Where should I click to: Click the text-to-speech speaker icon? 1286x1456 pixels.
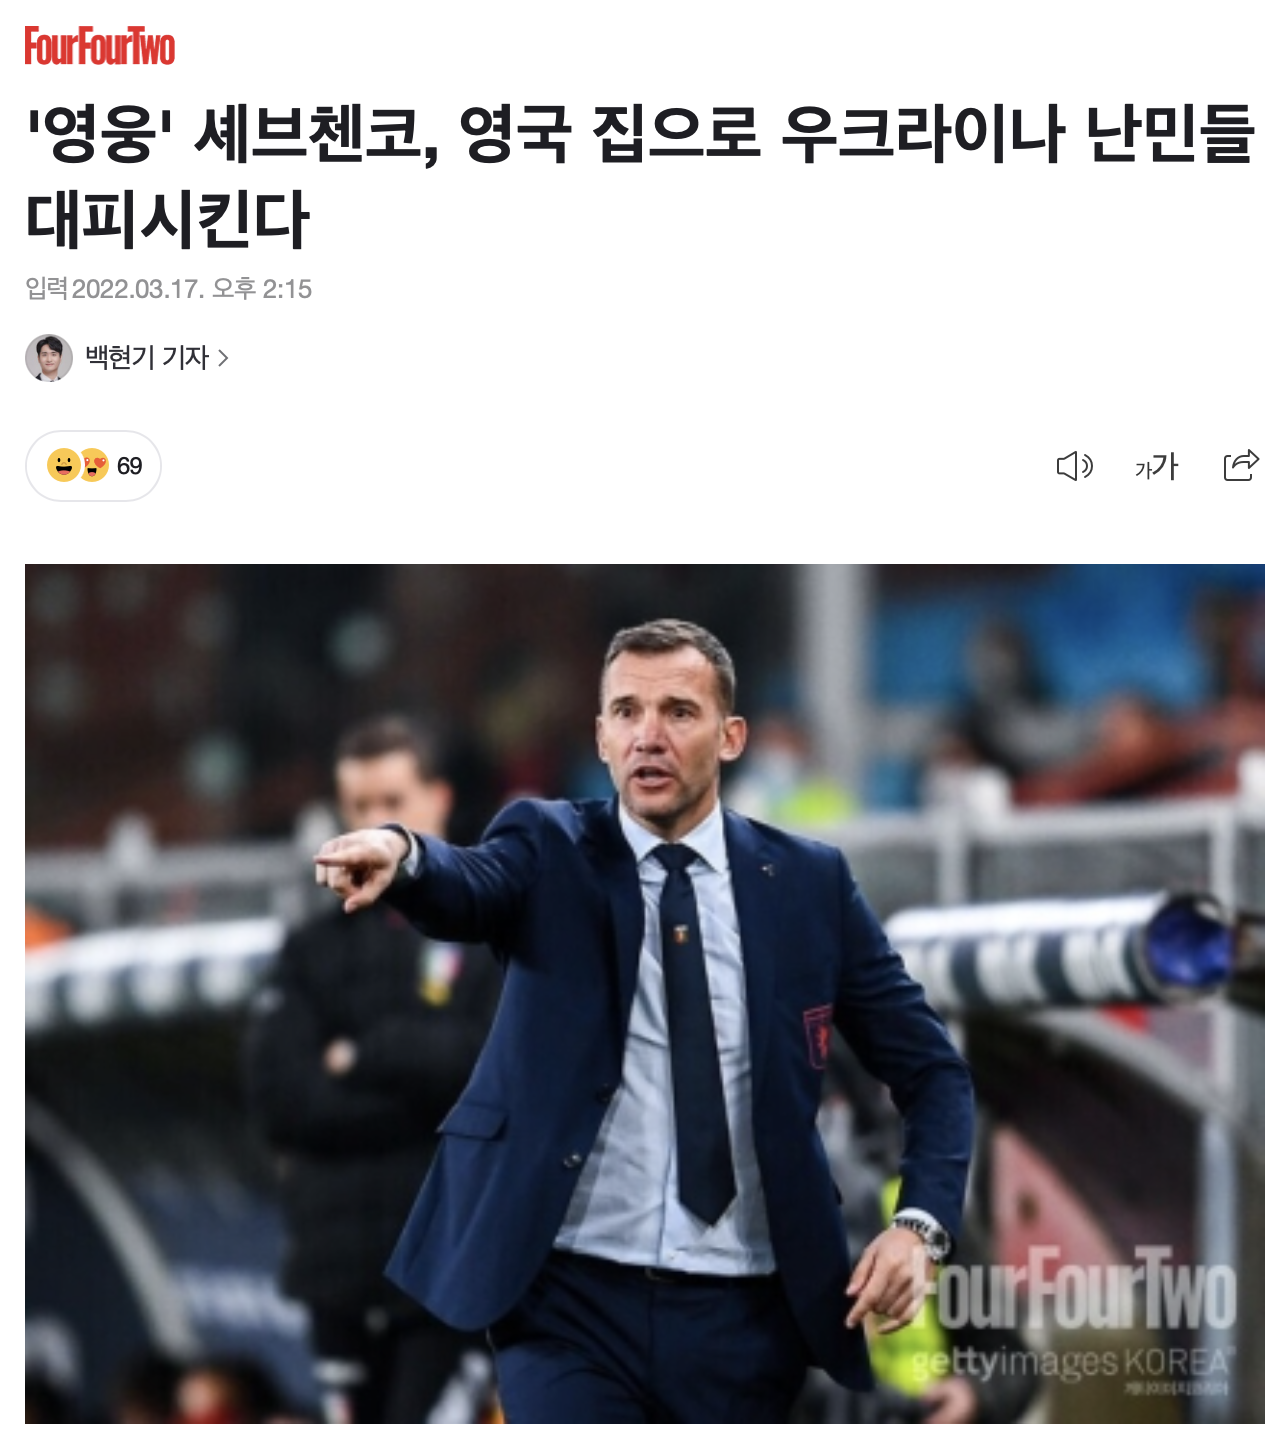click(1075, 466)
